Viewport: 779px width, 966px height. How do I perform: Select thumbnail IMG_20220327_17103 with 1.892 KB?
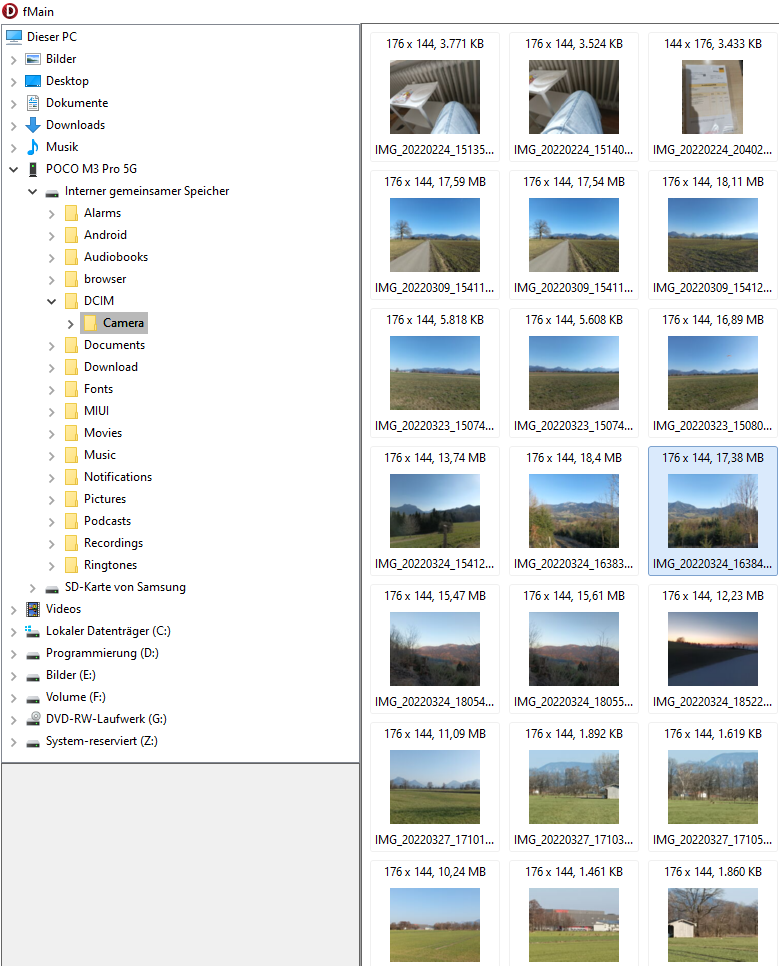tap(574, 787)
